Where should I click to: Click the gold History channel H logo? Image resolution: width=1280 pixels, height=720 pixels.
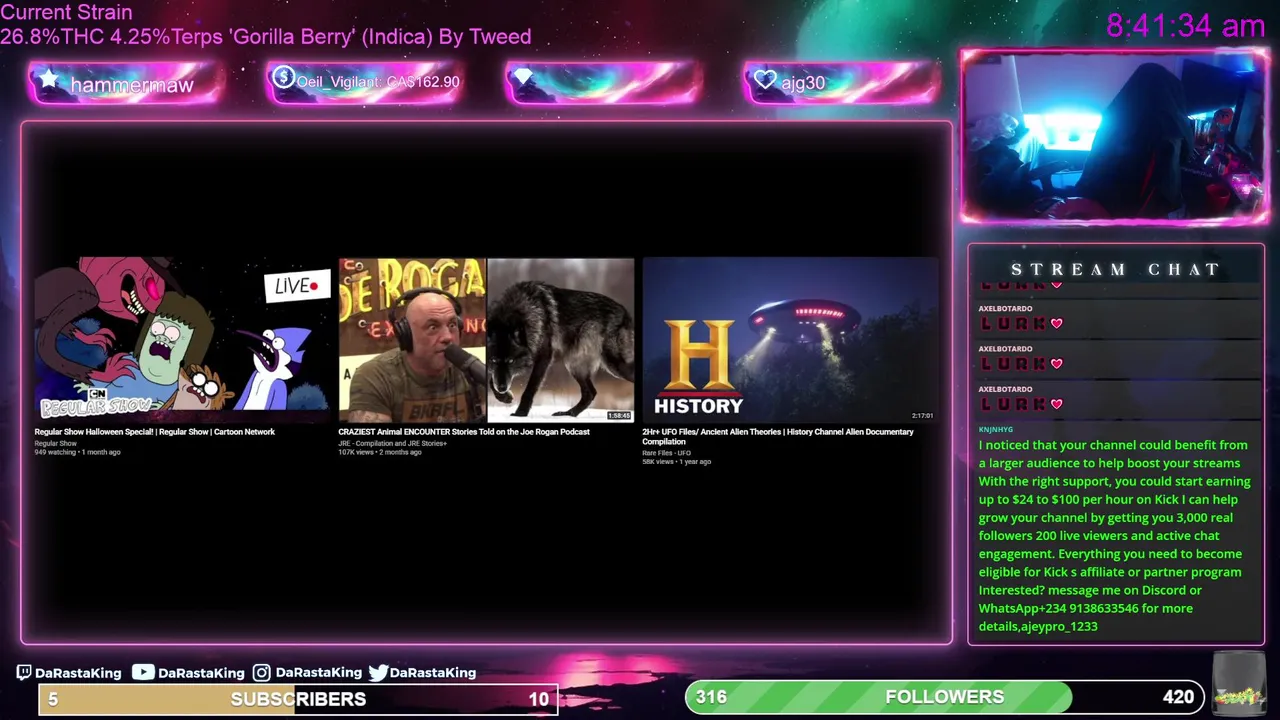point(698,355)
